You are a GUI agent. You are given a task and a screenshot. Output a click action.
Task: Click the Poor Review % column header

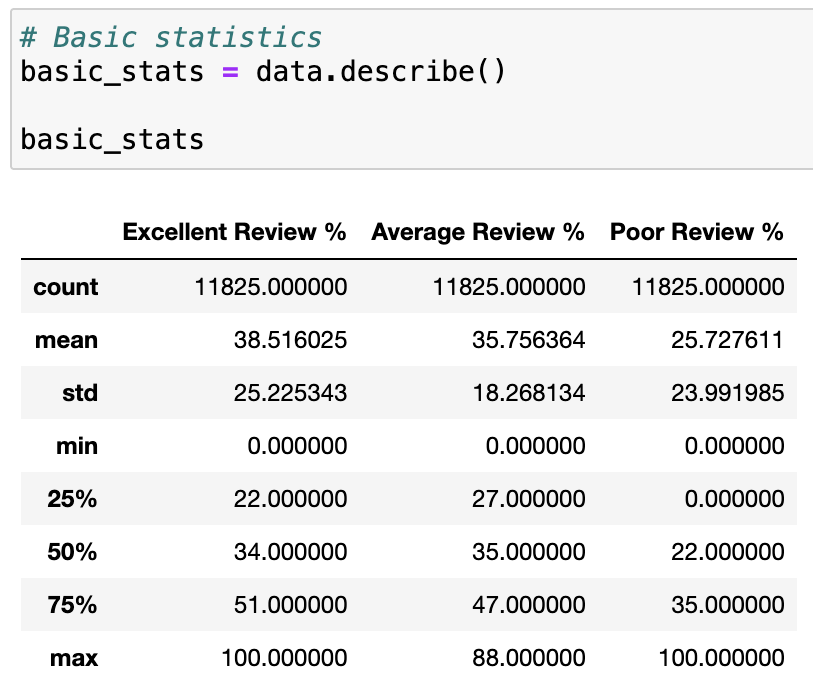(696, 232)
